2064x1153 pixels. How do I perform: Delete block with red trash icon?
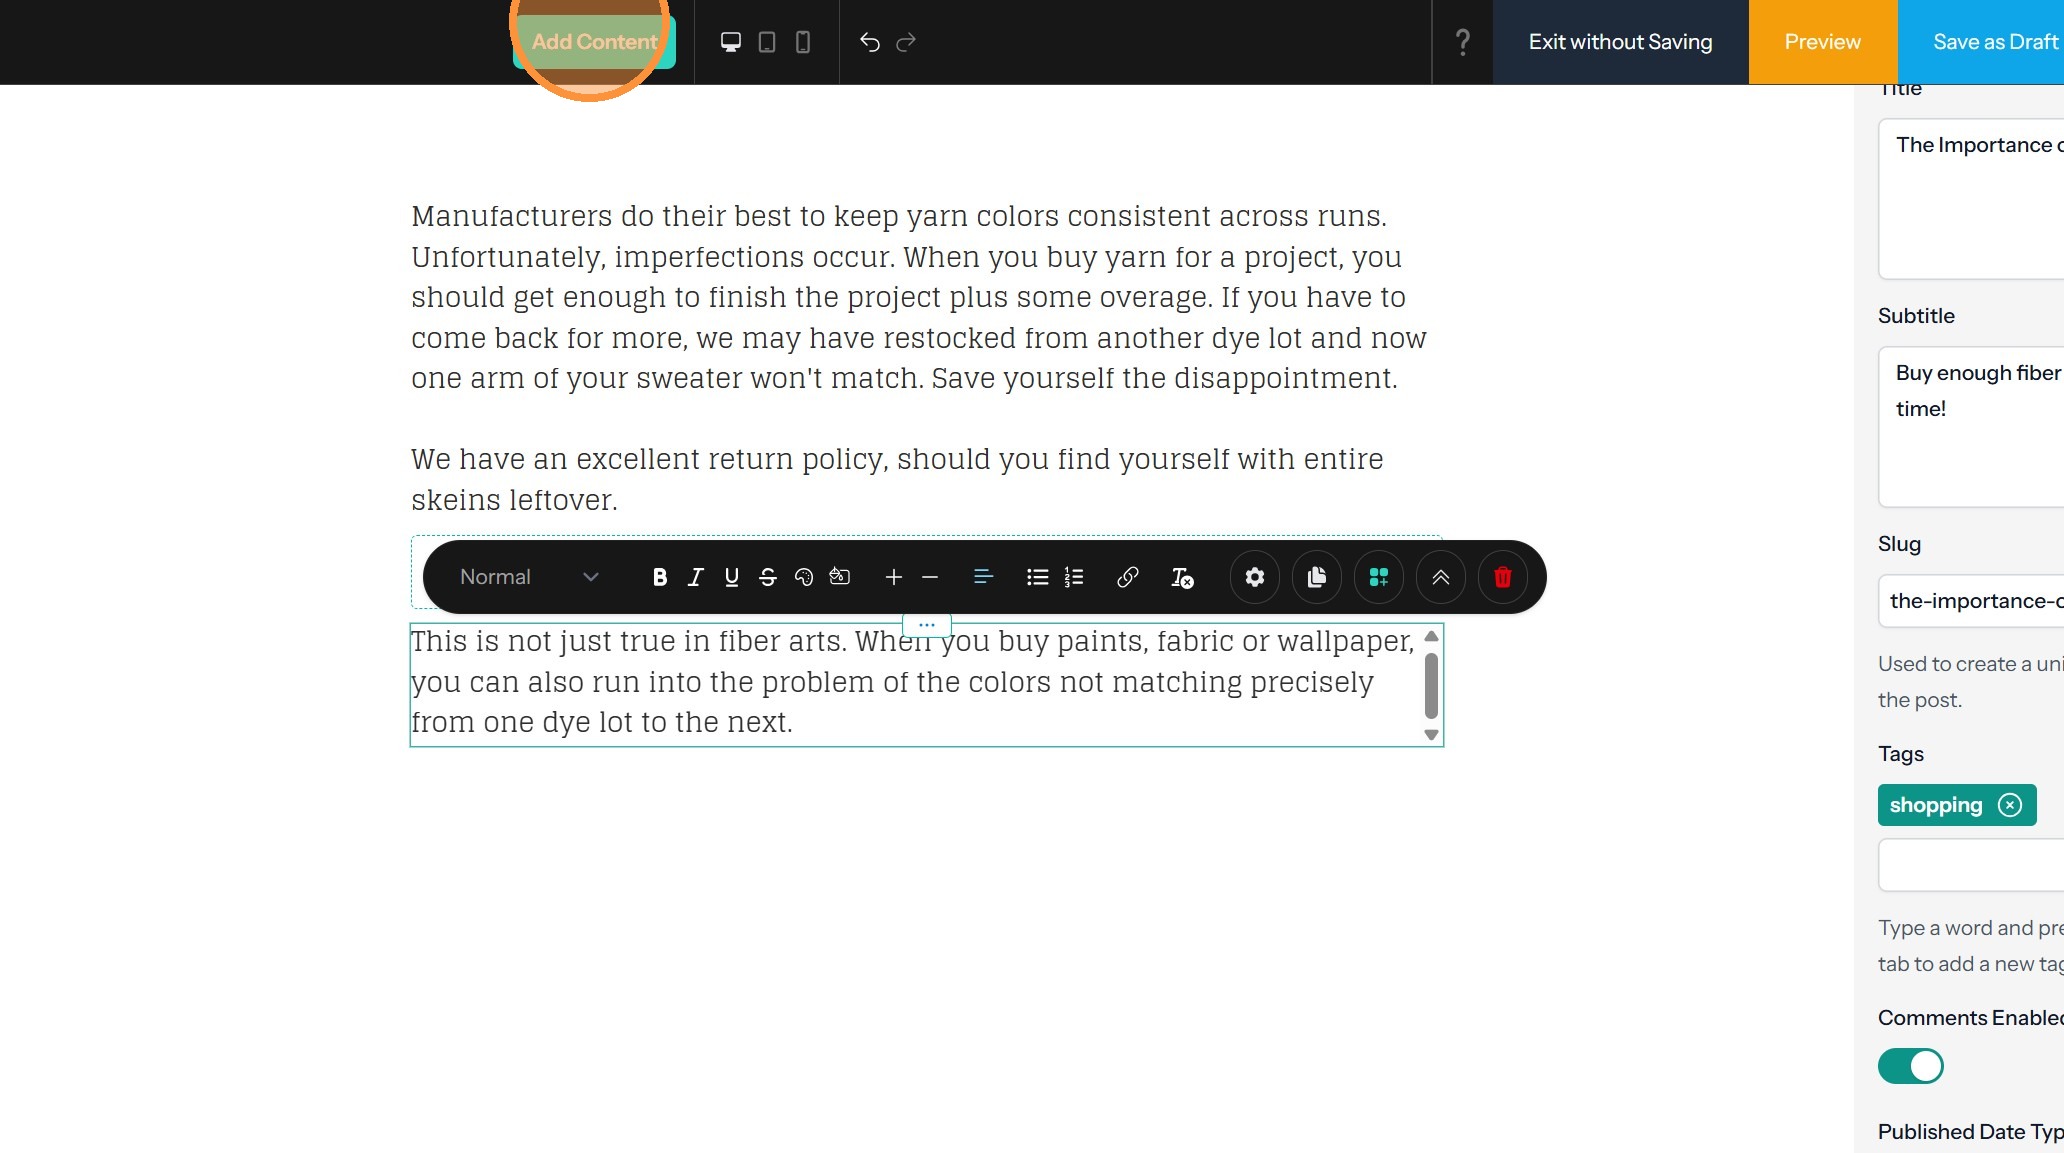[x=1502, y=577]
